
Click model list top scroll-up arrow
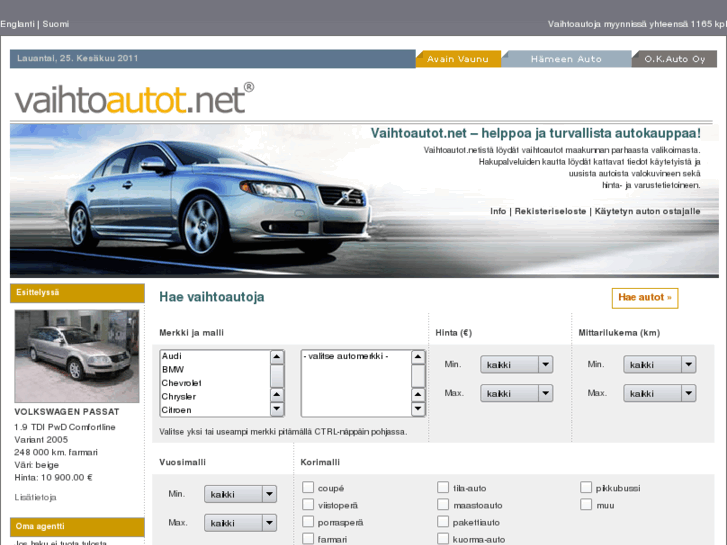tap(418, 357)
